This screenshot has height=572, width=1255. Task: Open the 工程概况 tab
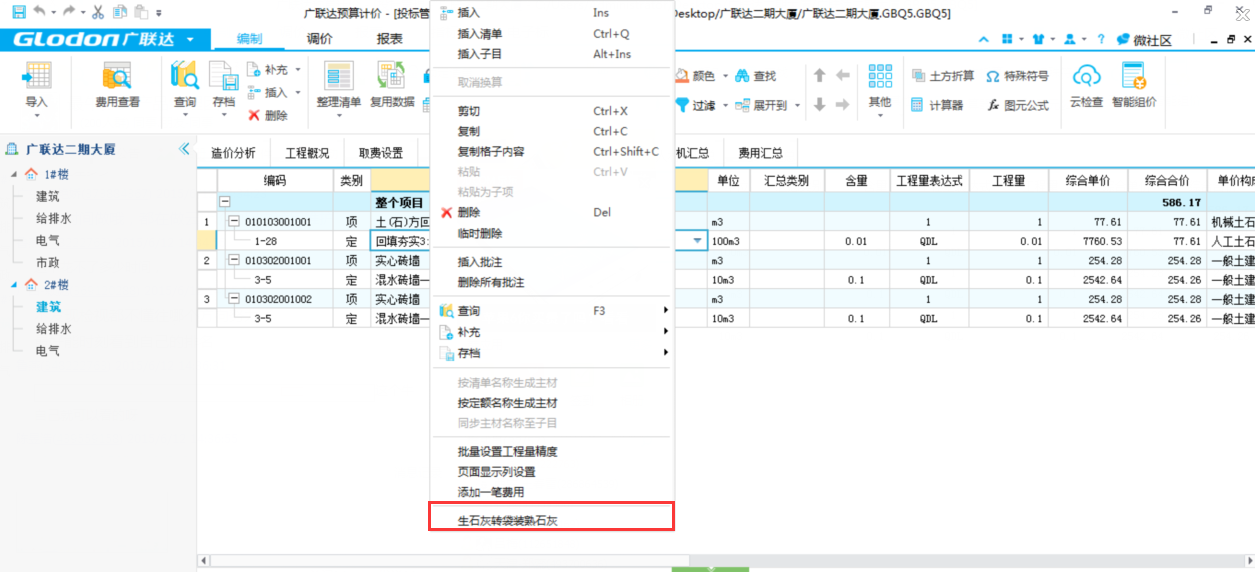307,153
